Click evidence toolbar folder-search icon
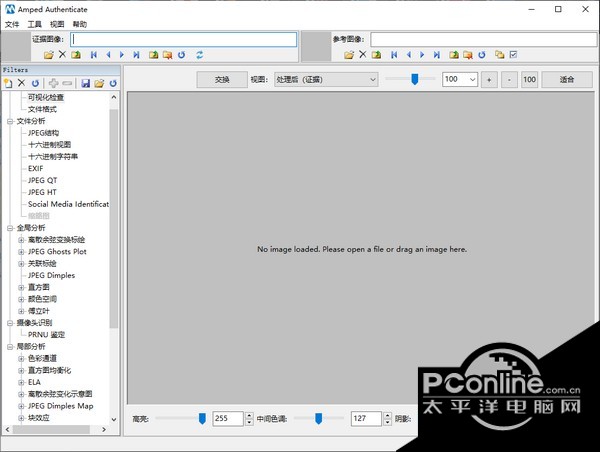Viewport: 600px width, 452px height. (167, 55)
